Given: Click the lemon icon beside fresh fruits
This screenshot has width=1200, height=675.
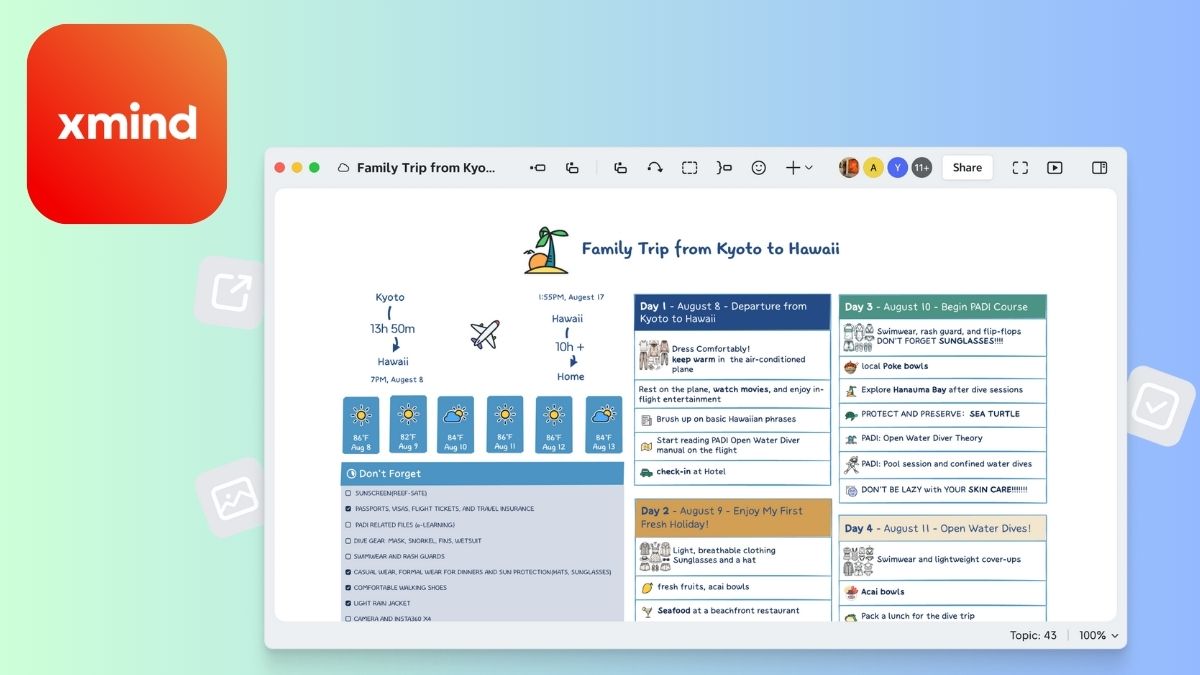Looking at the screenshot, I should point(646,587).
